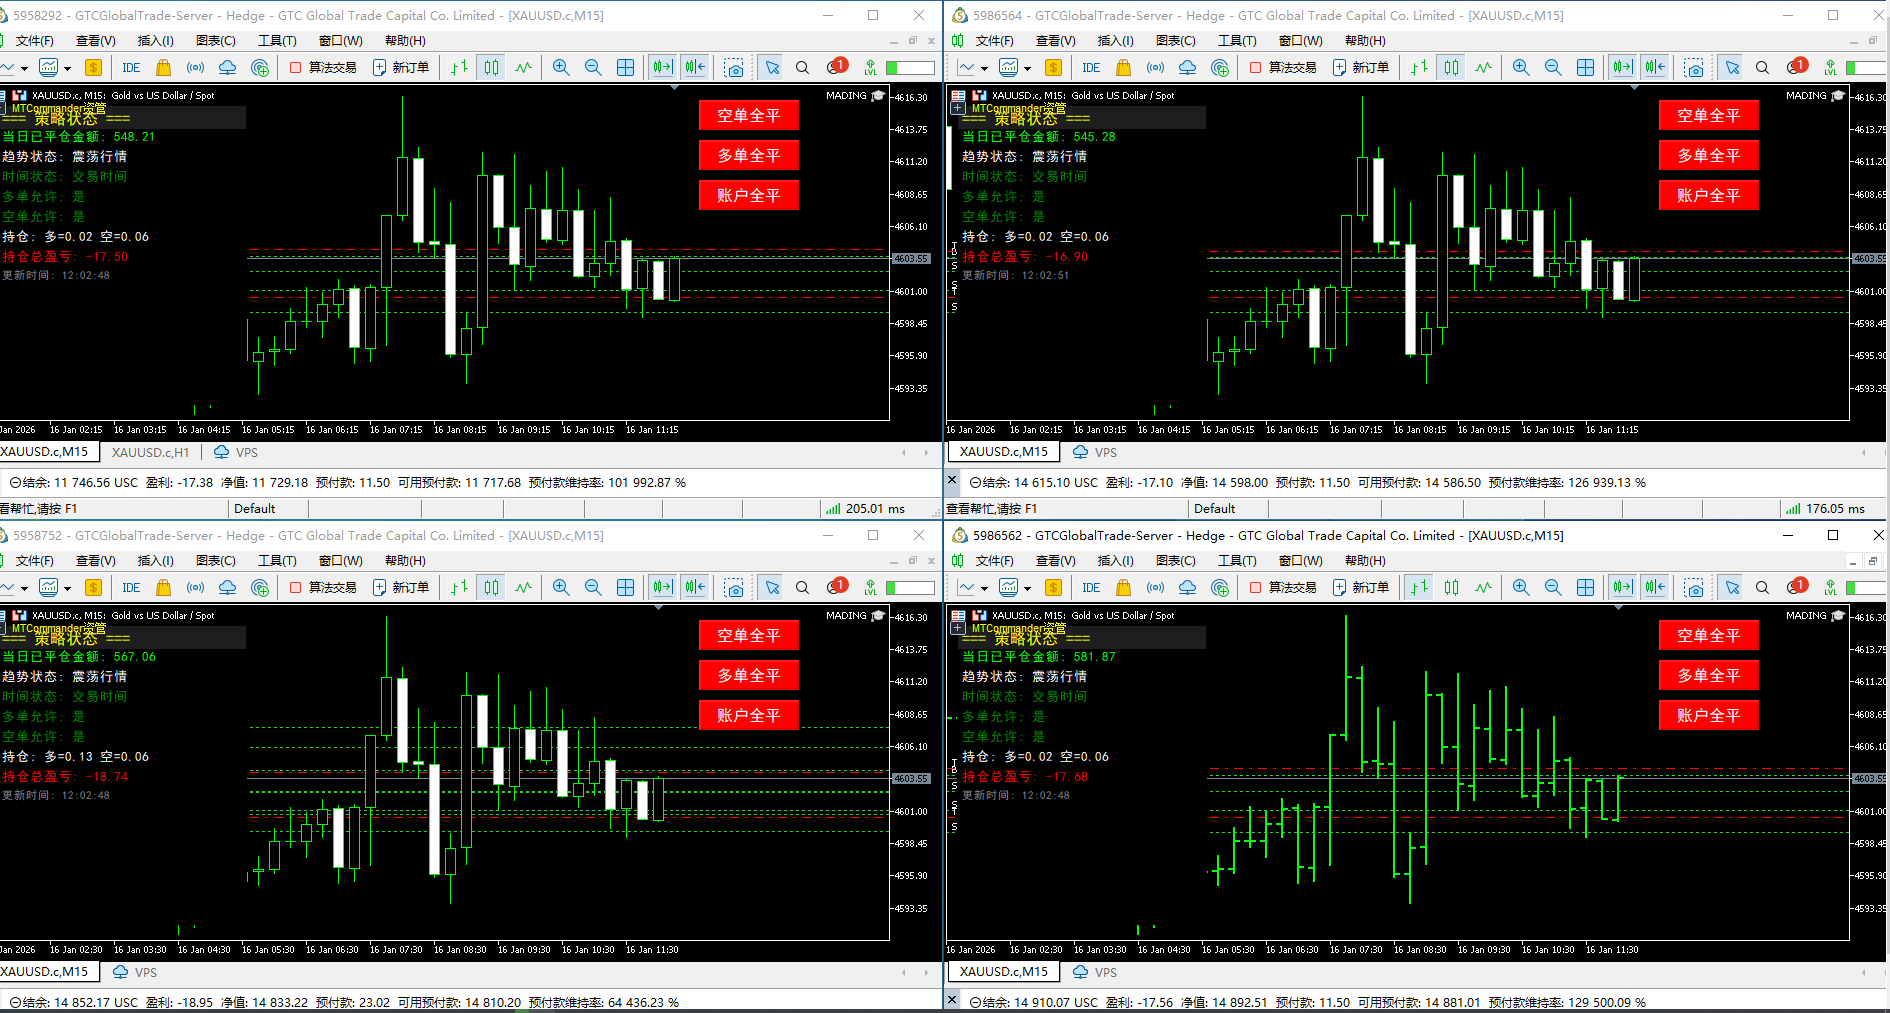The height and width of the screenshot is (1013, 1890).
Task: Open the globe add-service icon in account 5958752 toolbar
Action: point(260,588)
